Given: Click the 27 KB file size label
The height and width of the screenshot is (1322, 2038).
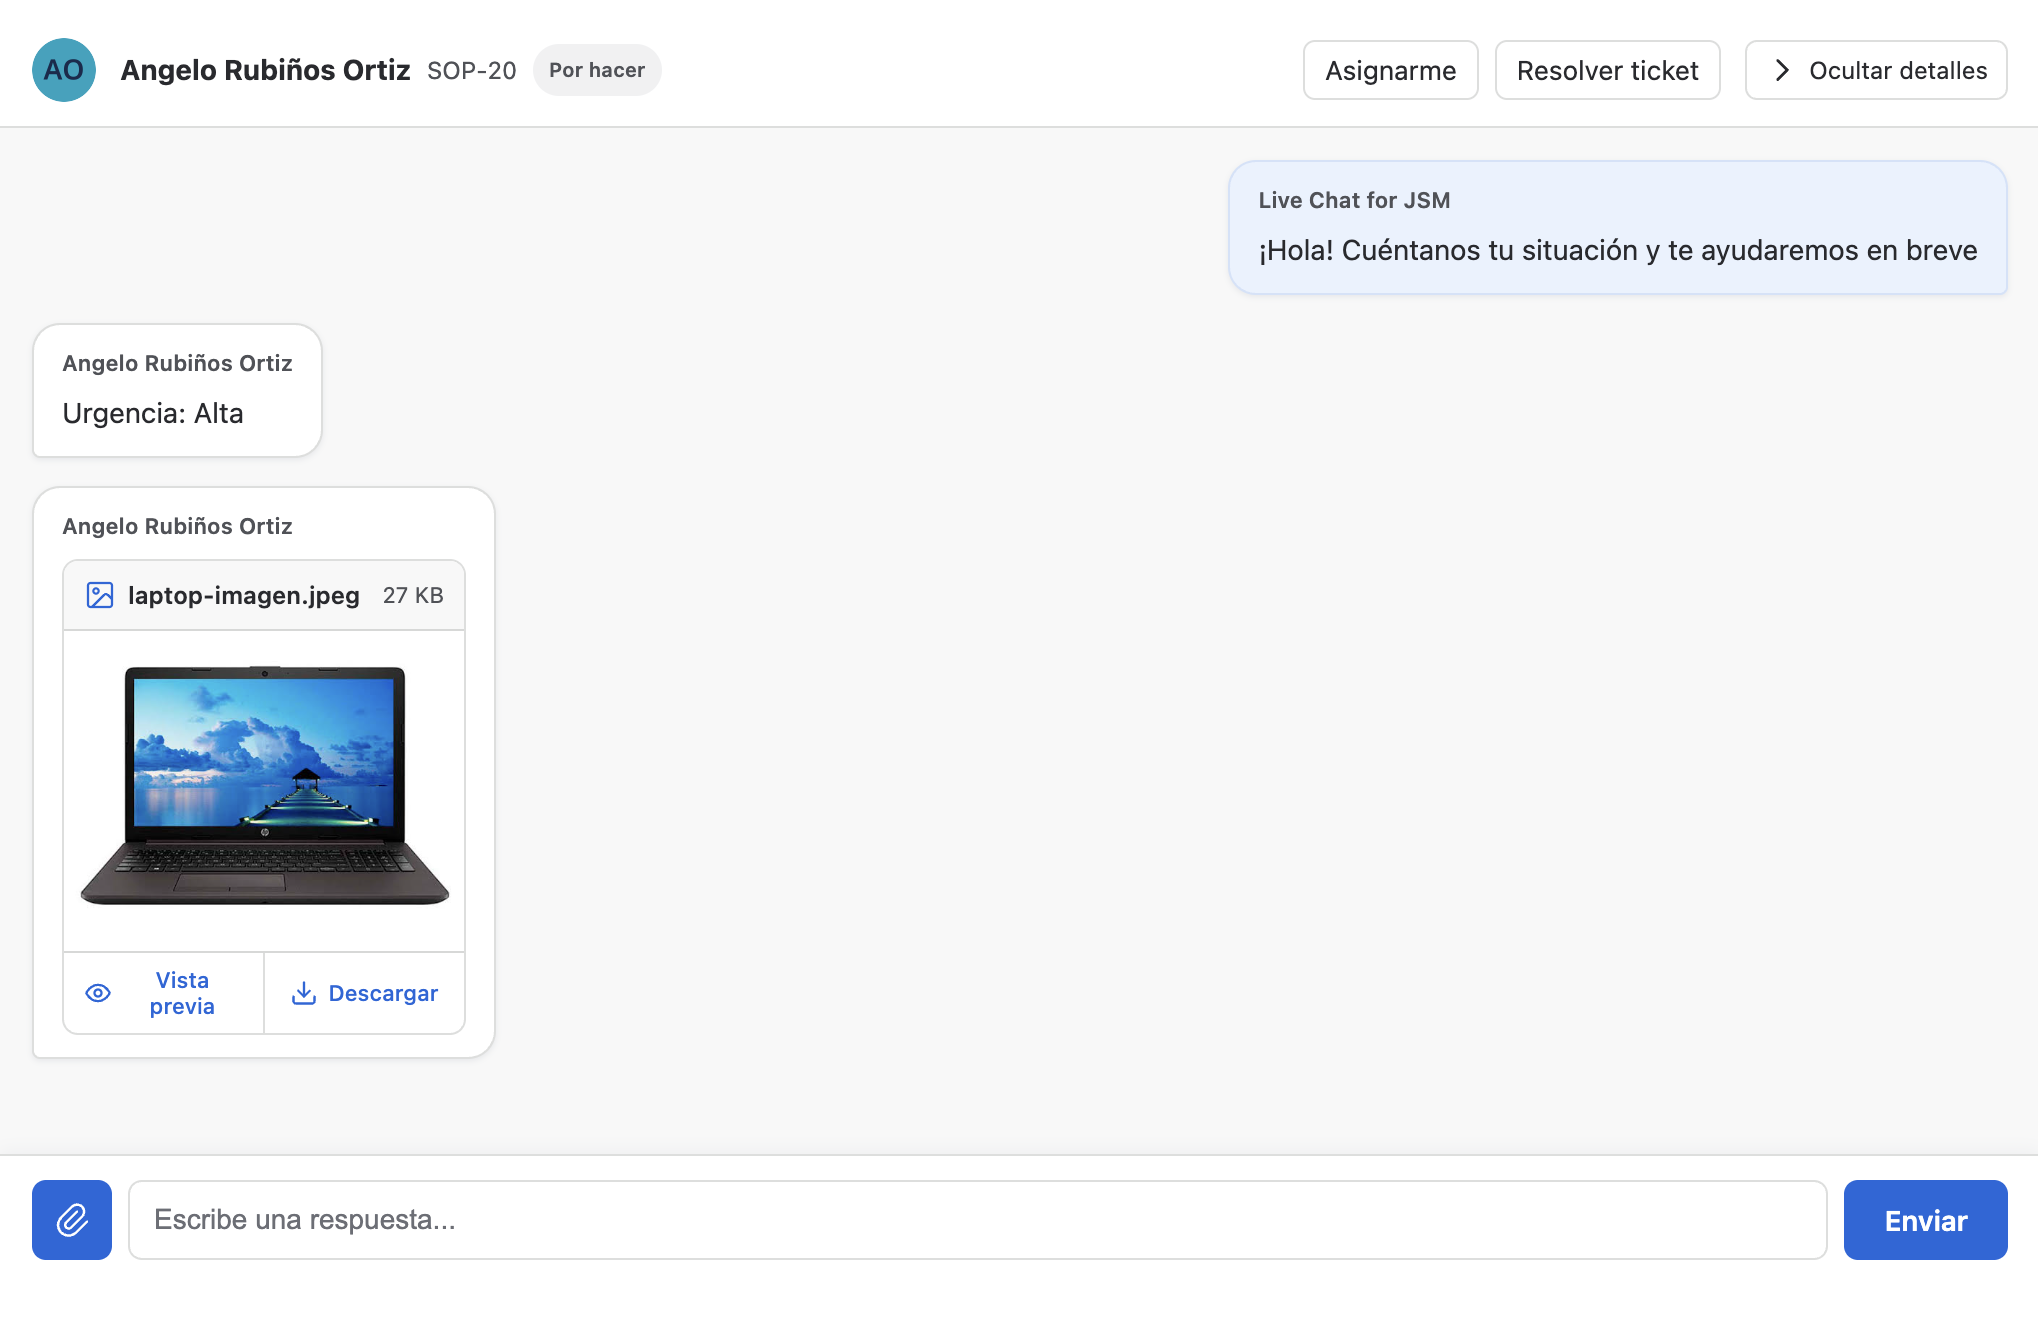Looking at the screenshot, I should point(413,596).
